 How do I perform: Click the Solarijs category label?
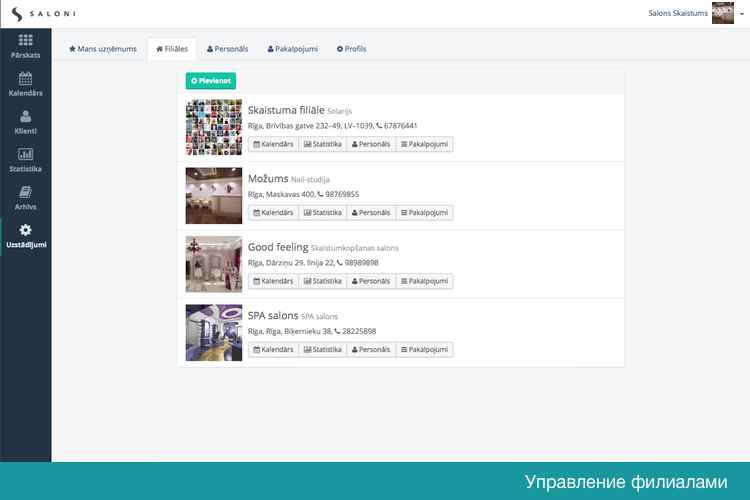[x=340, y=111]
